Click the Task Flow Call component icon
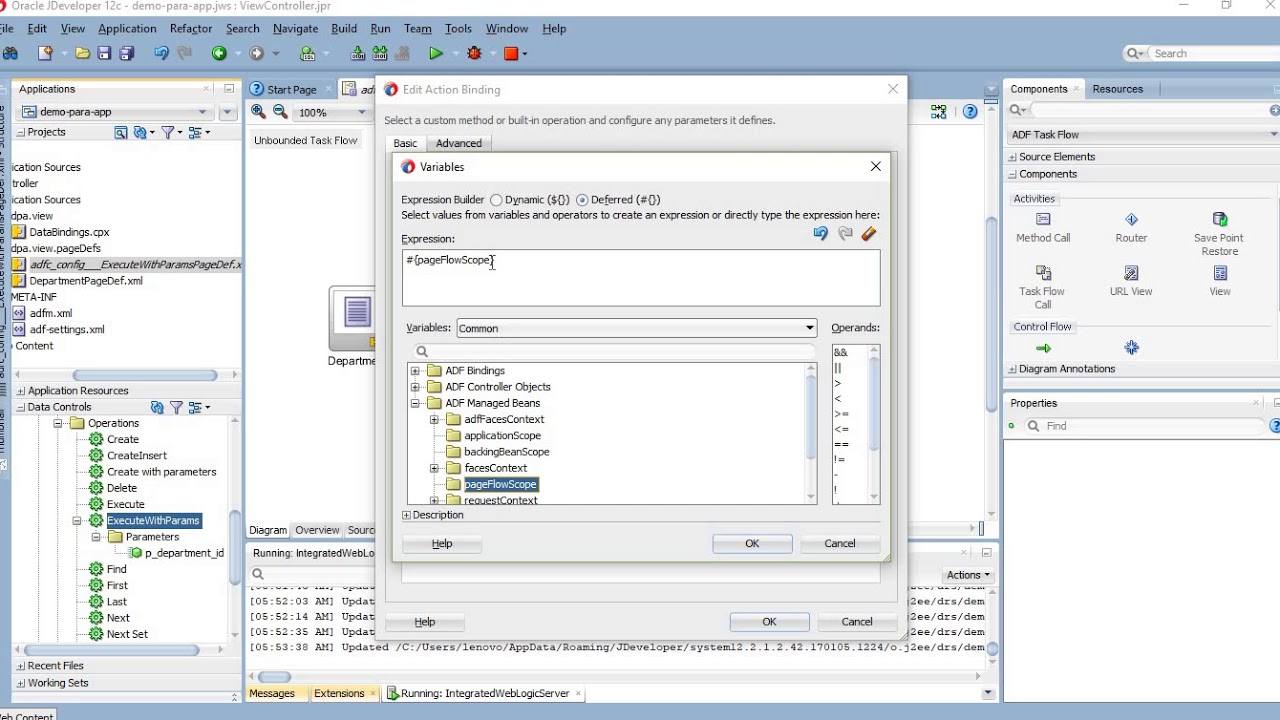Screen dimensions: 1280x720 tap(1043, 273)
